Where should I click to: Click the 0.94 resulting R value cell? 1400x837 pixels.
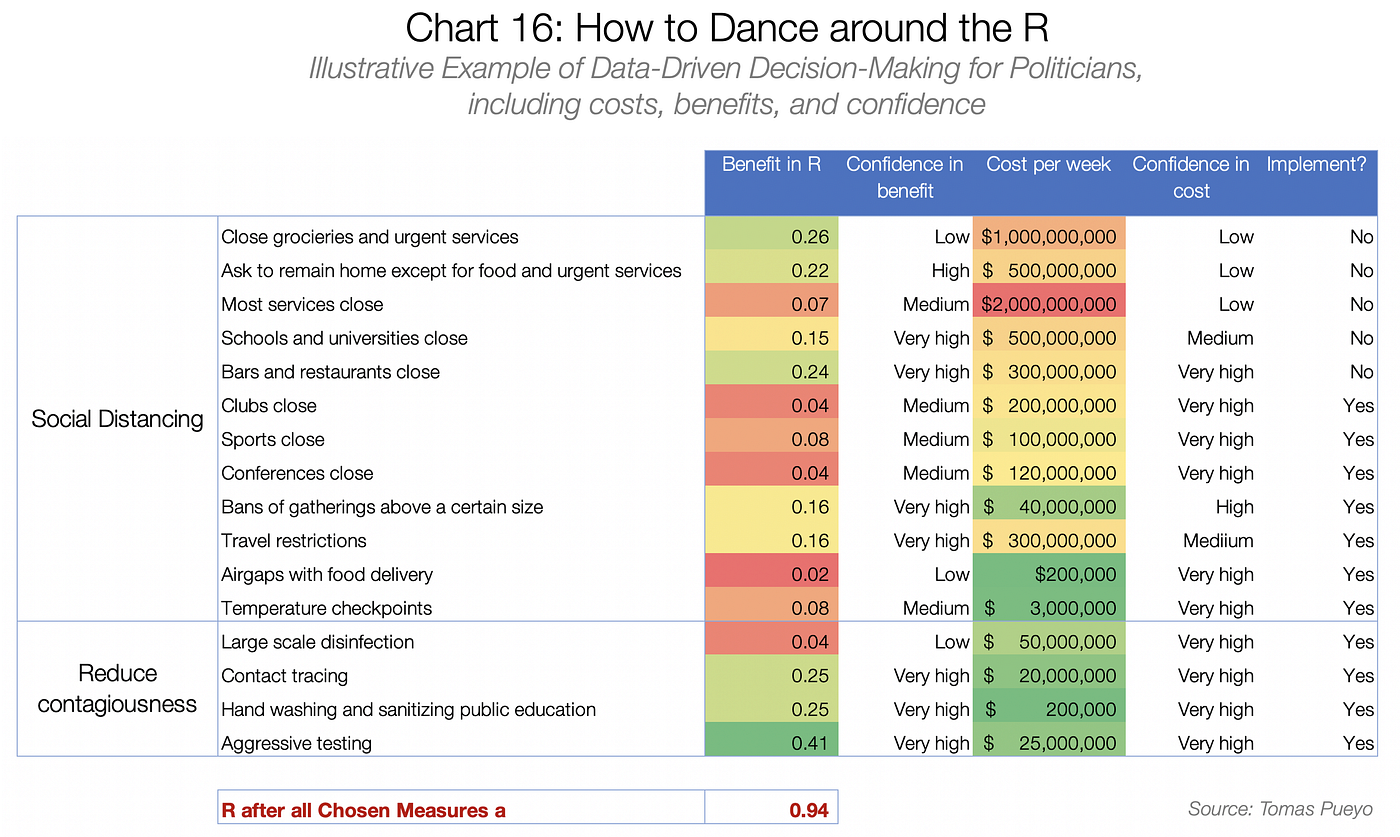pyautogui.click(x=771, y=808)
